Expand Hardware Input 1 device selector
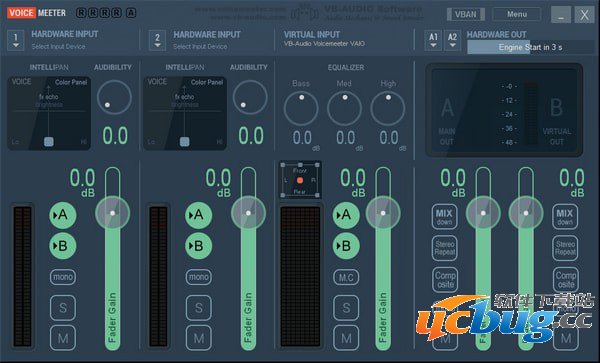The height and width of the screenshot is (363, 600). click(x=16, y=40)
